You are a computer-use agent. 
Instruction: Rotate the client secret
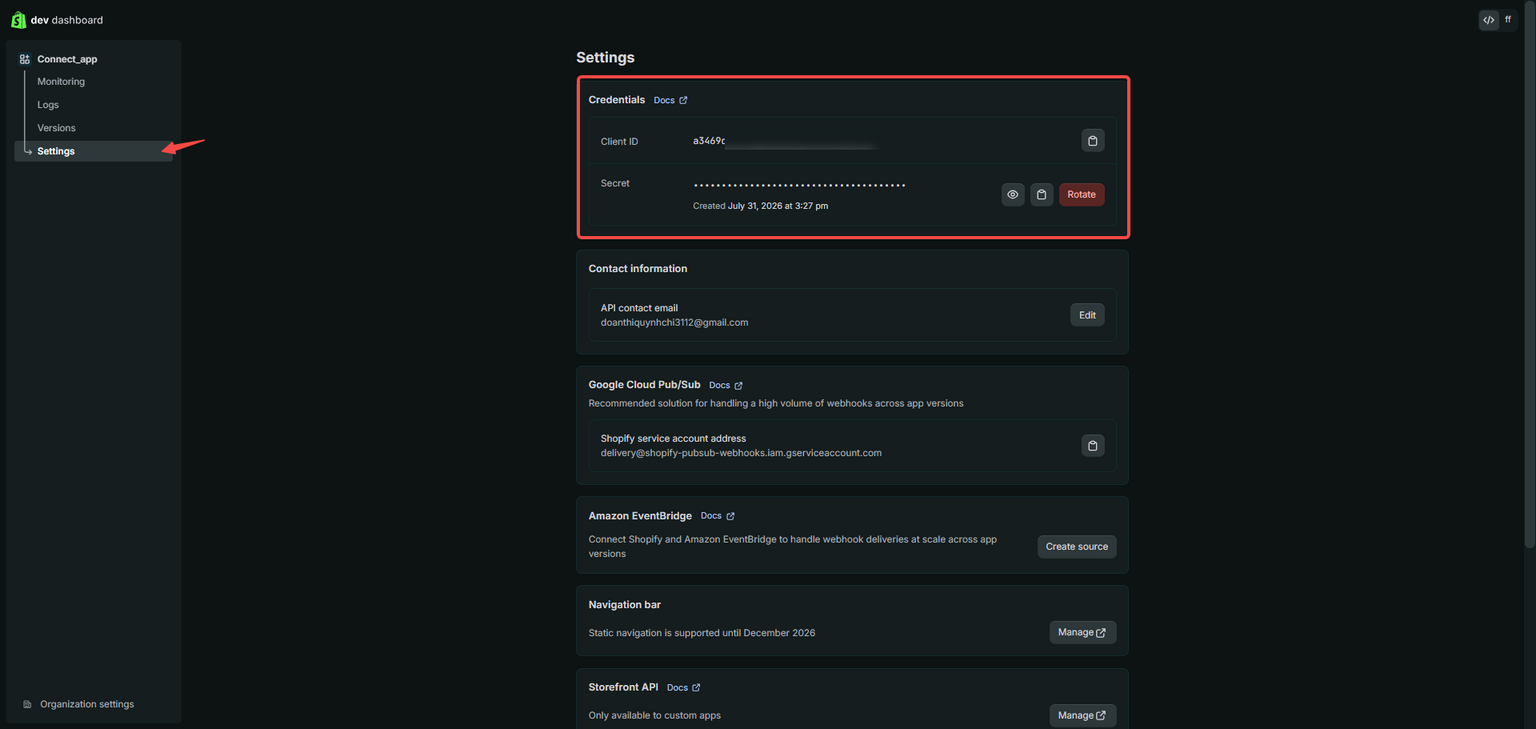point(1082,195)
